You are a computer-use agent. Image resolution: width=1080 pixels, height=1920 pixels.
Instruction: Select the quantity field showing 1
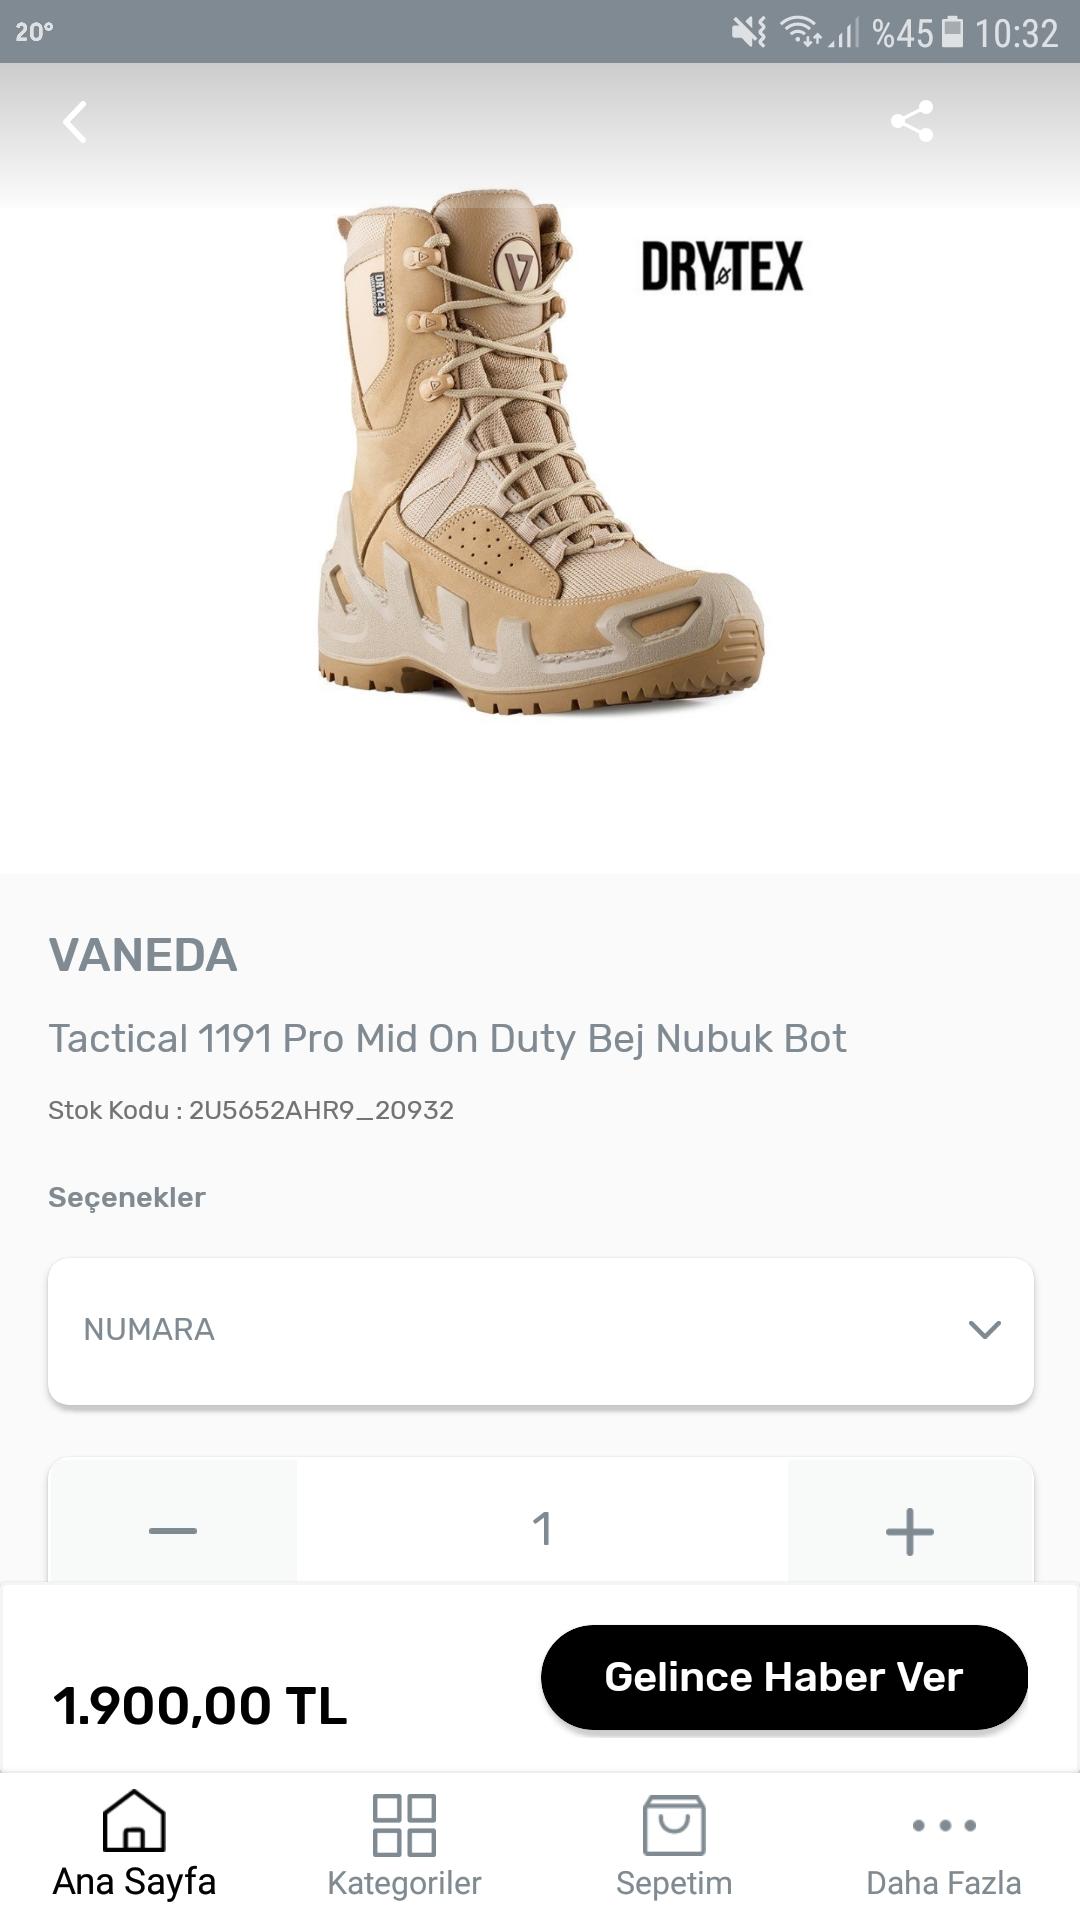coord(542,1529)
